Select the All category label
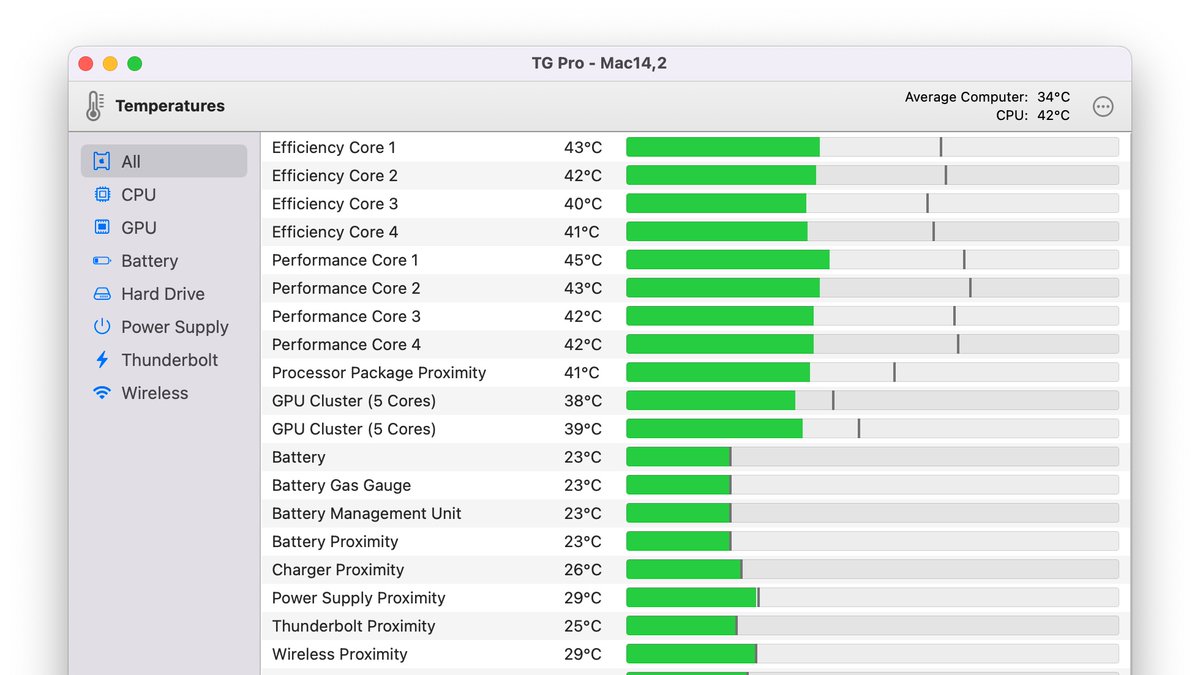 [x=131, y=162]
